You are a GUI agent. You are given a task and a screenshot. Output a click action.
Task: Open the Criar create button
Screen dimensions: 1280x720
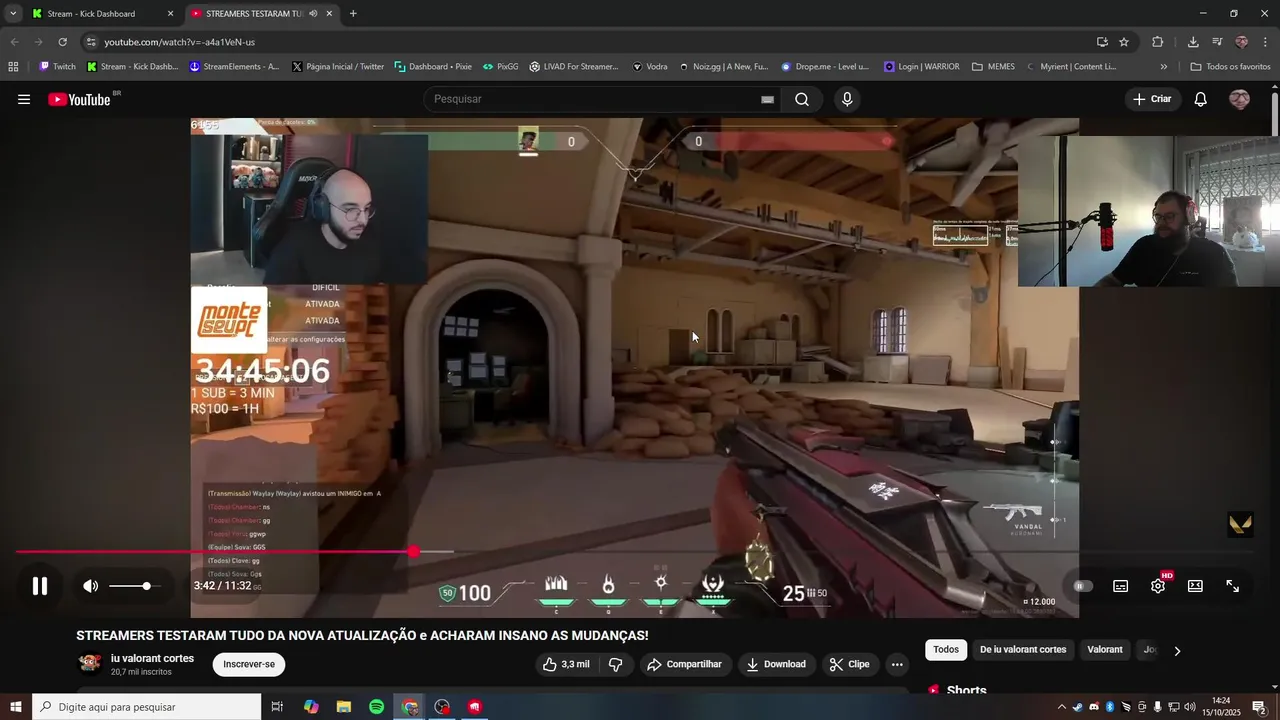1152,99
